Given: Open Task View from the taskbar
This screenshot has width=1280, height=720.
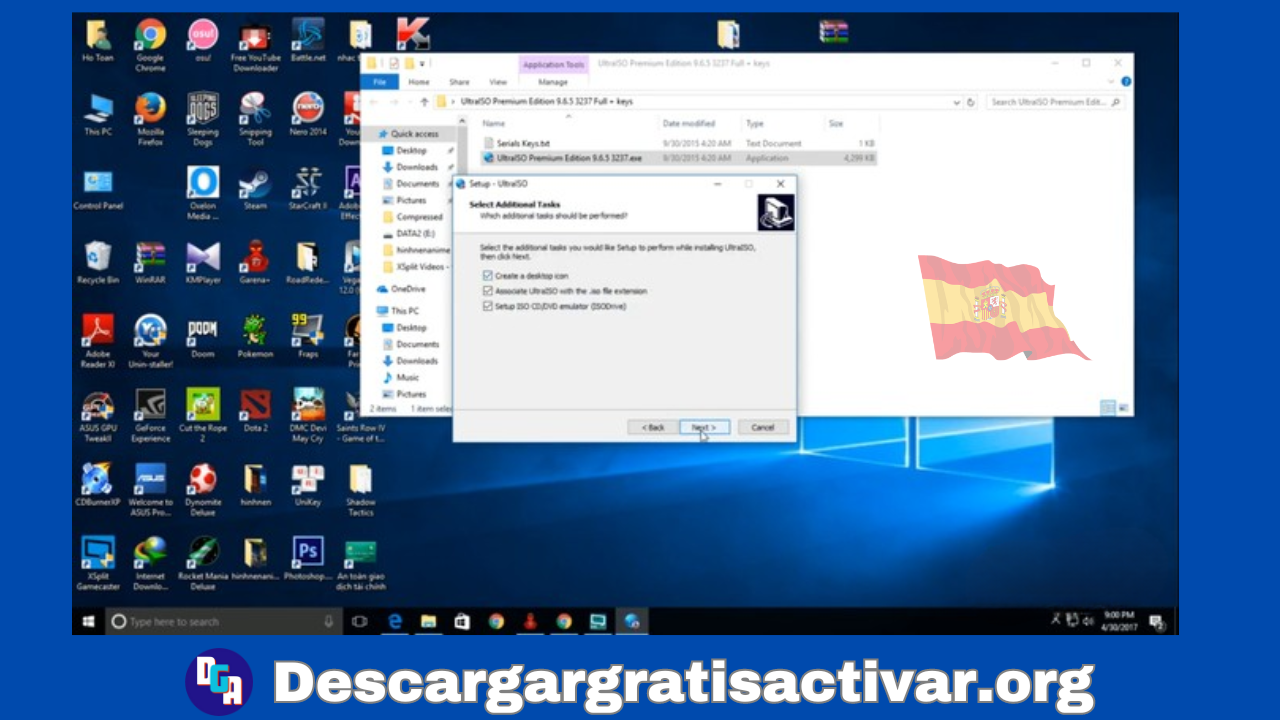Looking at the screenshot, I should pyautogui.click(x=360, y=621).
